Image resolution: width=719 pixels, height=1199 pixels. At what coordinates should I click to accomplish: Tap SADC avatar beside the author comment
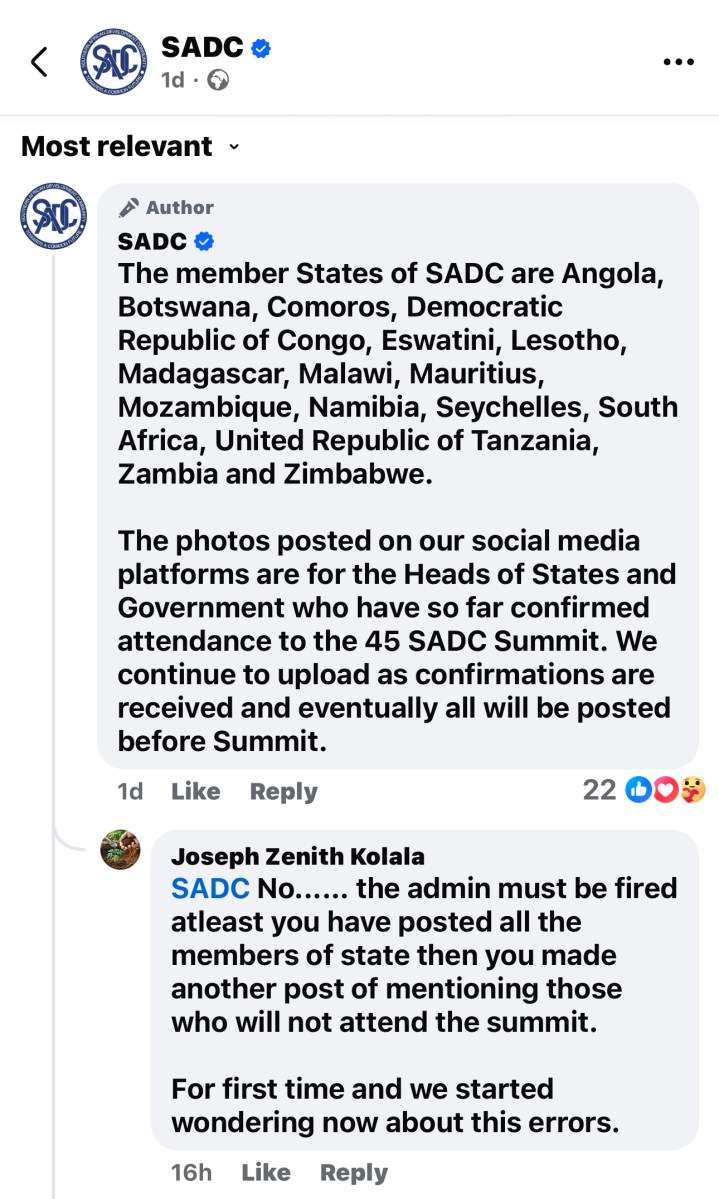pyautogui.click(x=54, y=216)
